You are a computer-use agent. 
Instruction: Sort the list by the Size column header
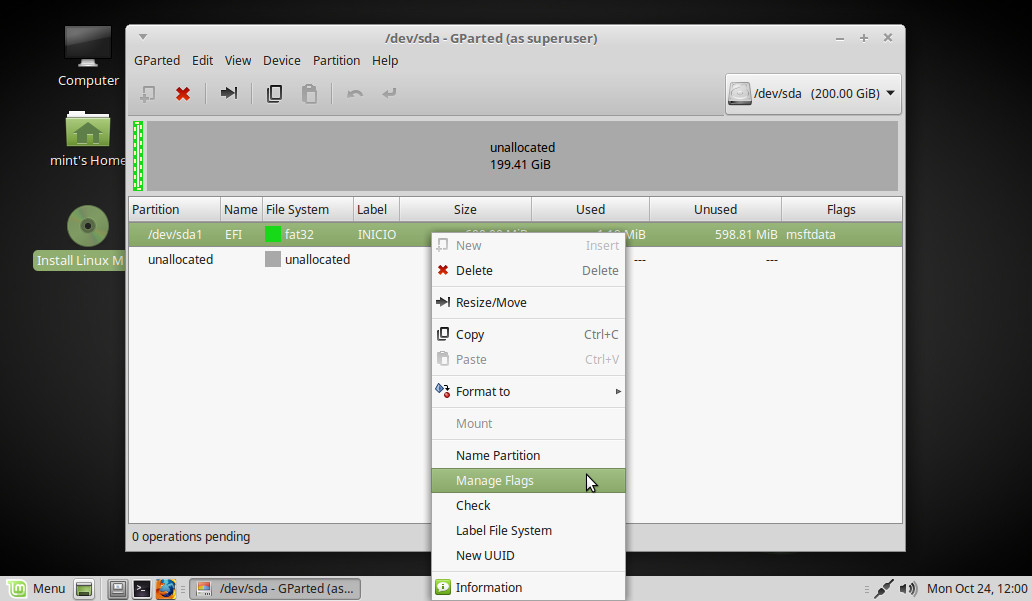[465, 210]
